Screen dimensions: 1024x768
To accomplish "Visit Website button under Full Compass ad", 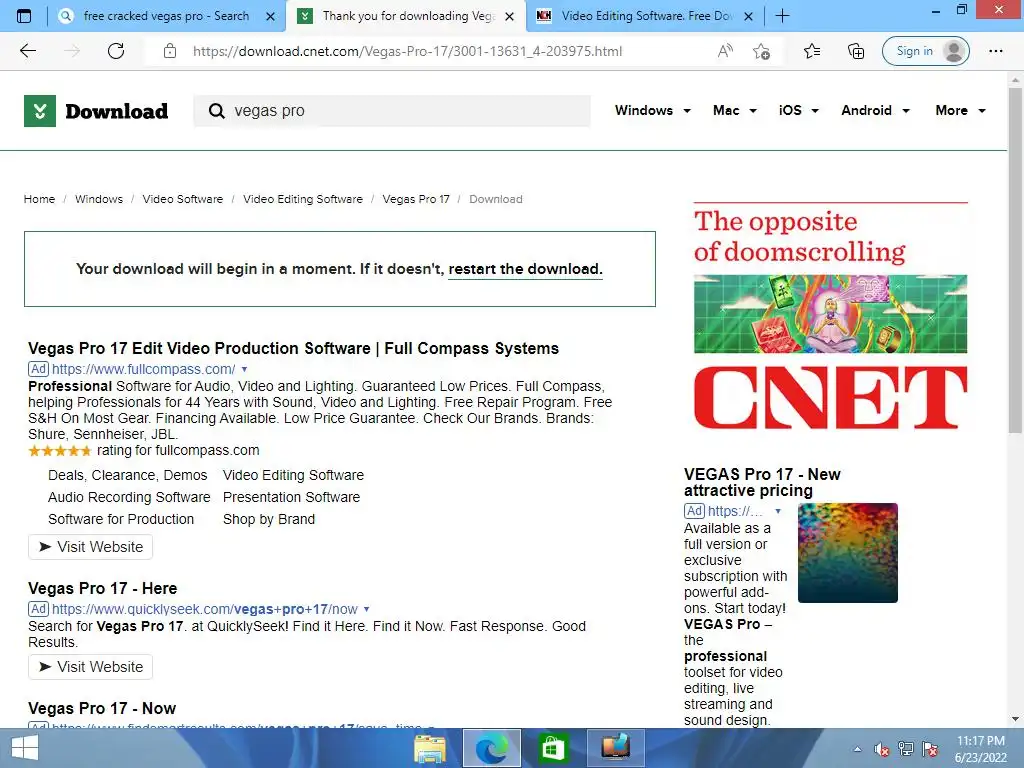I will pos(90,547).
